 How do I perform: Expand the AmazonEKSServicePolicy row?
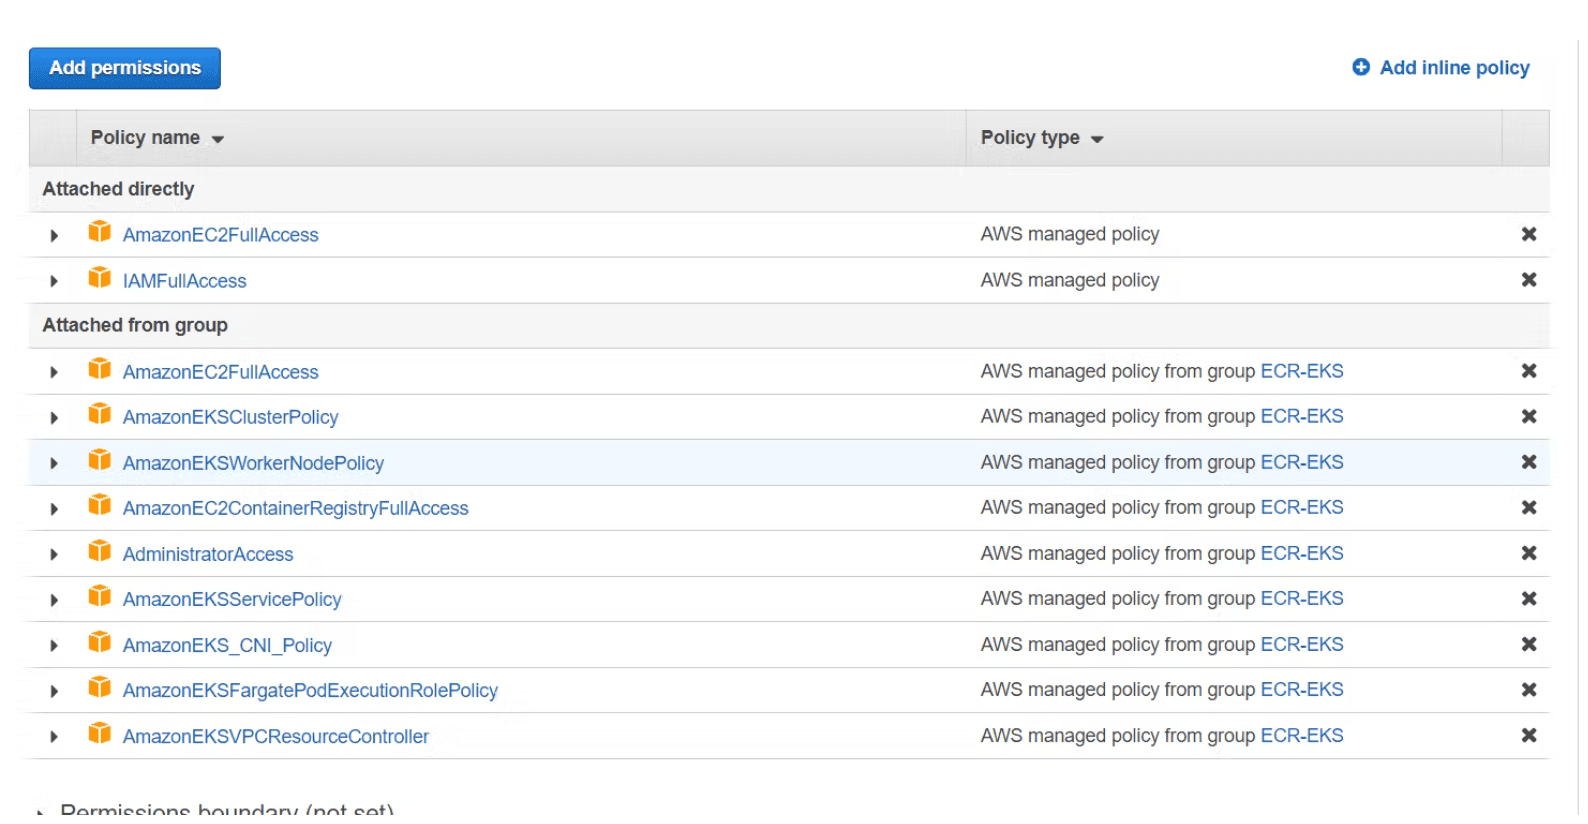(54, 601)
